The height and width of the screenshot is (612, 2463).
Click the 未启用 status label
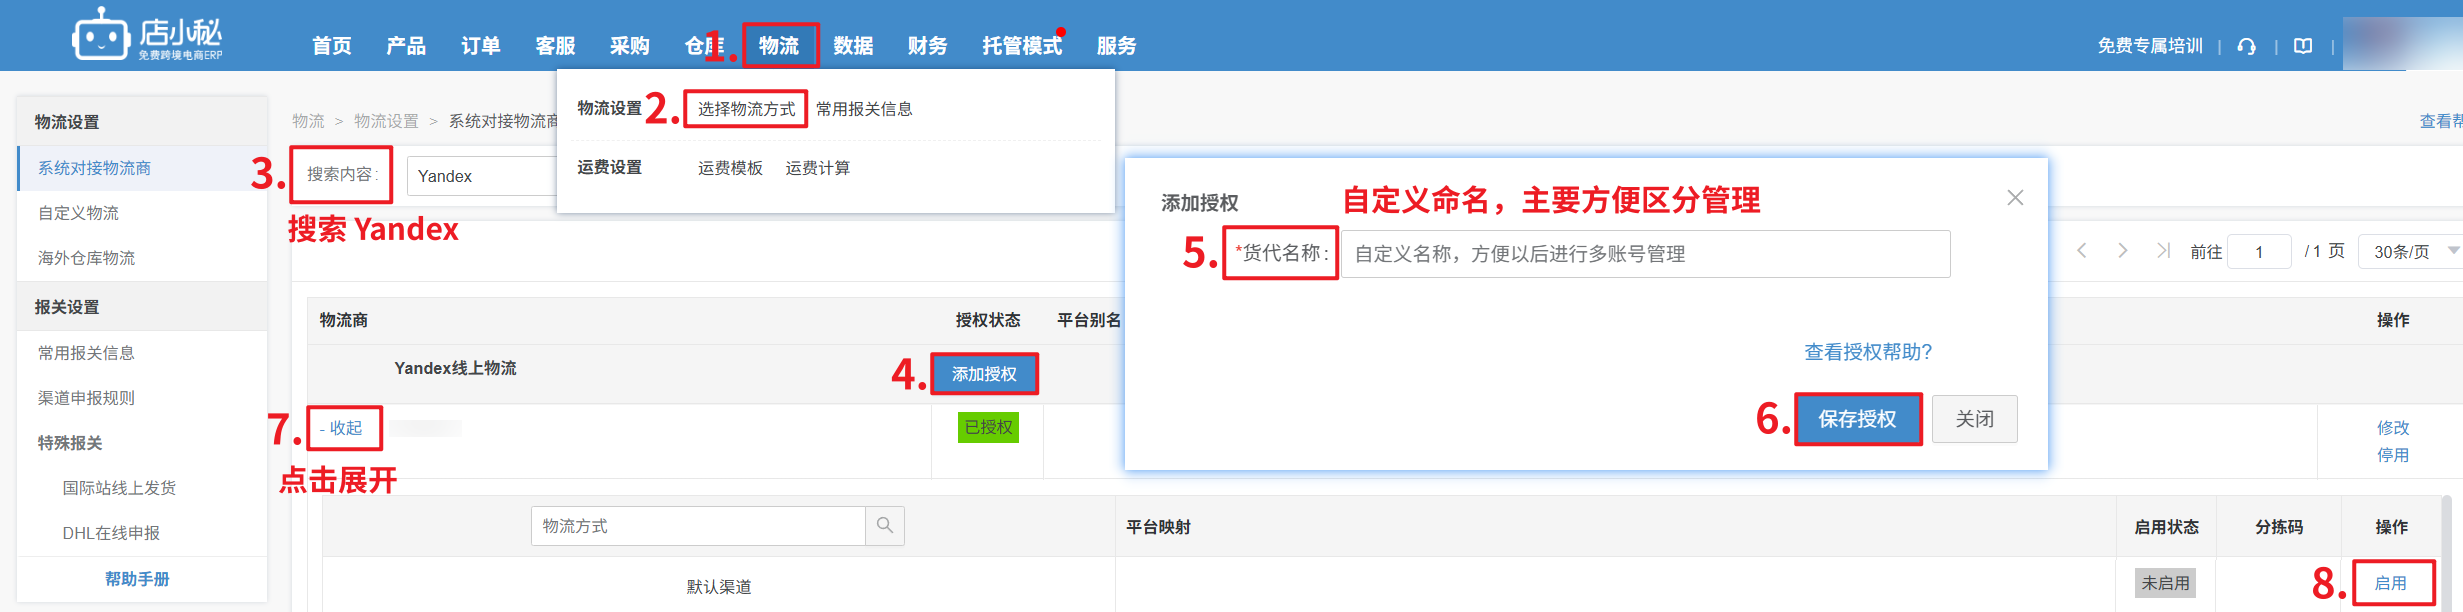pyautogui.click(x=2166, y=583)
